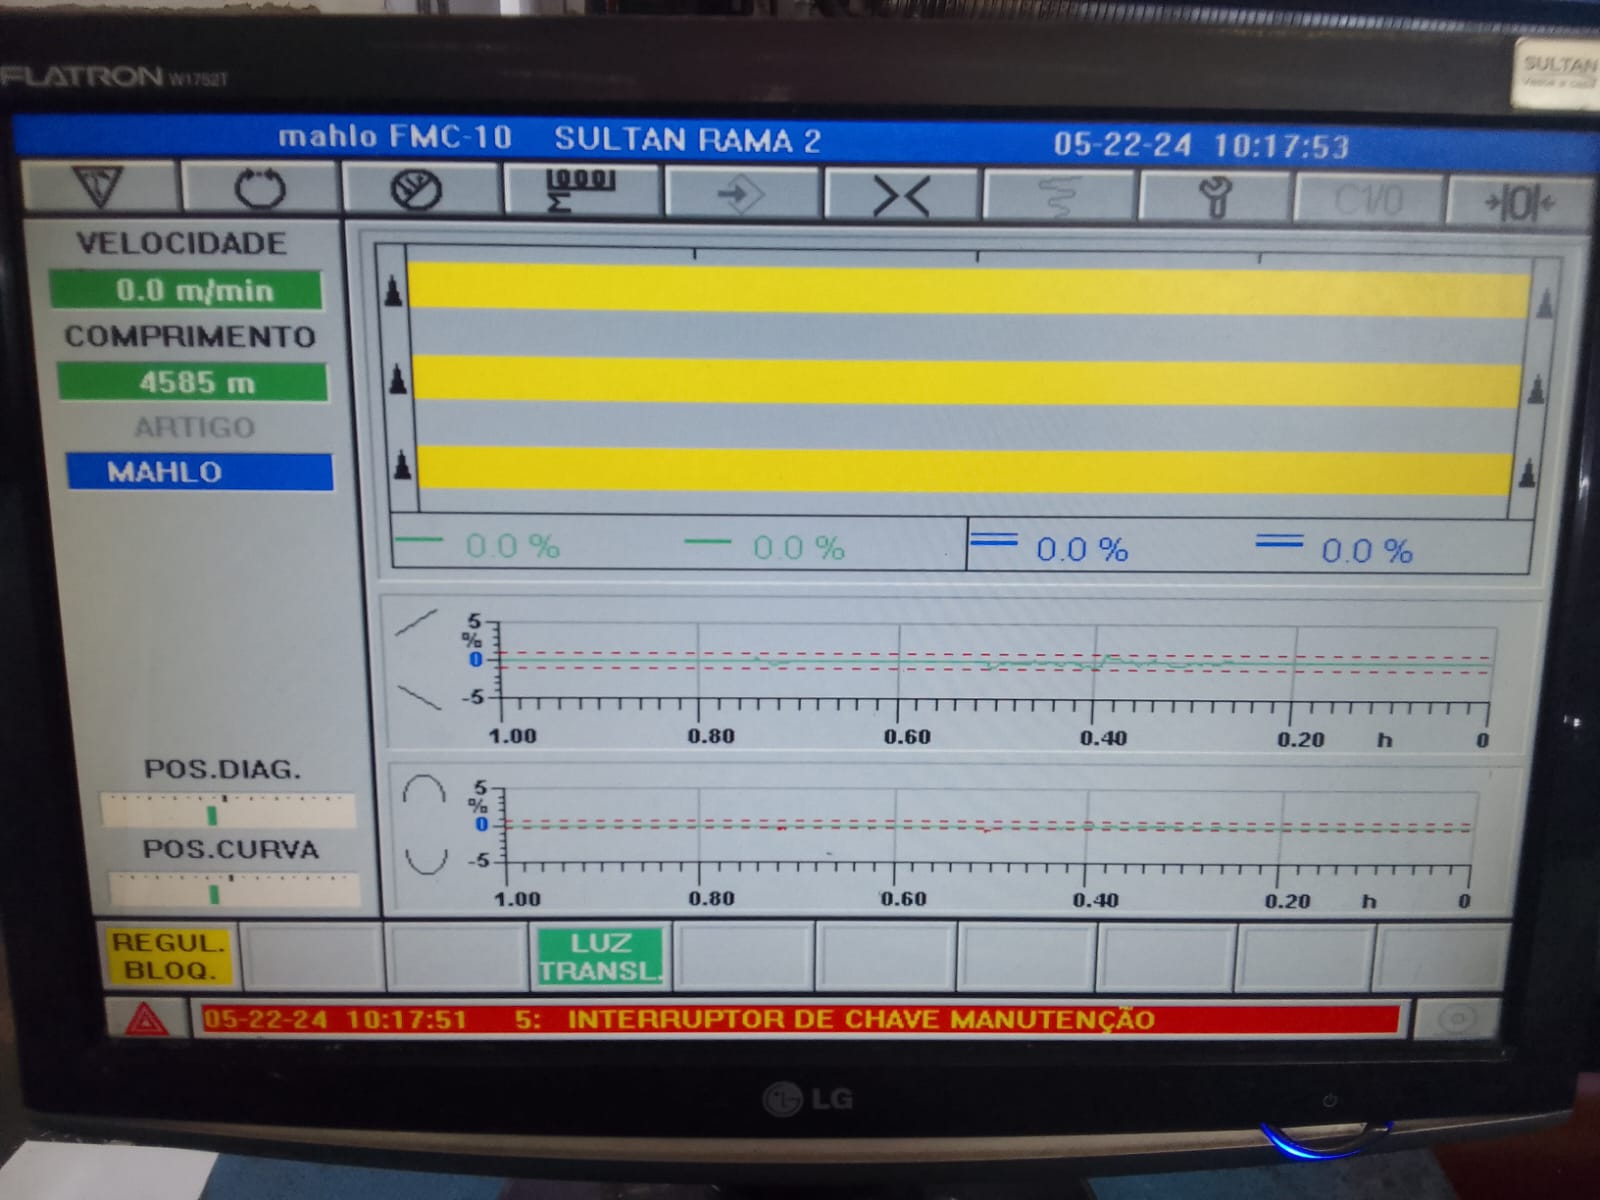Click the inverted triangle toolbar icon

(x=99, y=186)
